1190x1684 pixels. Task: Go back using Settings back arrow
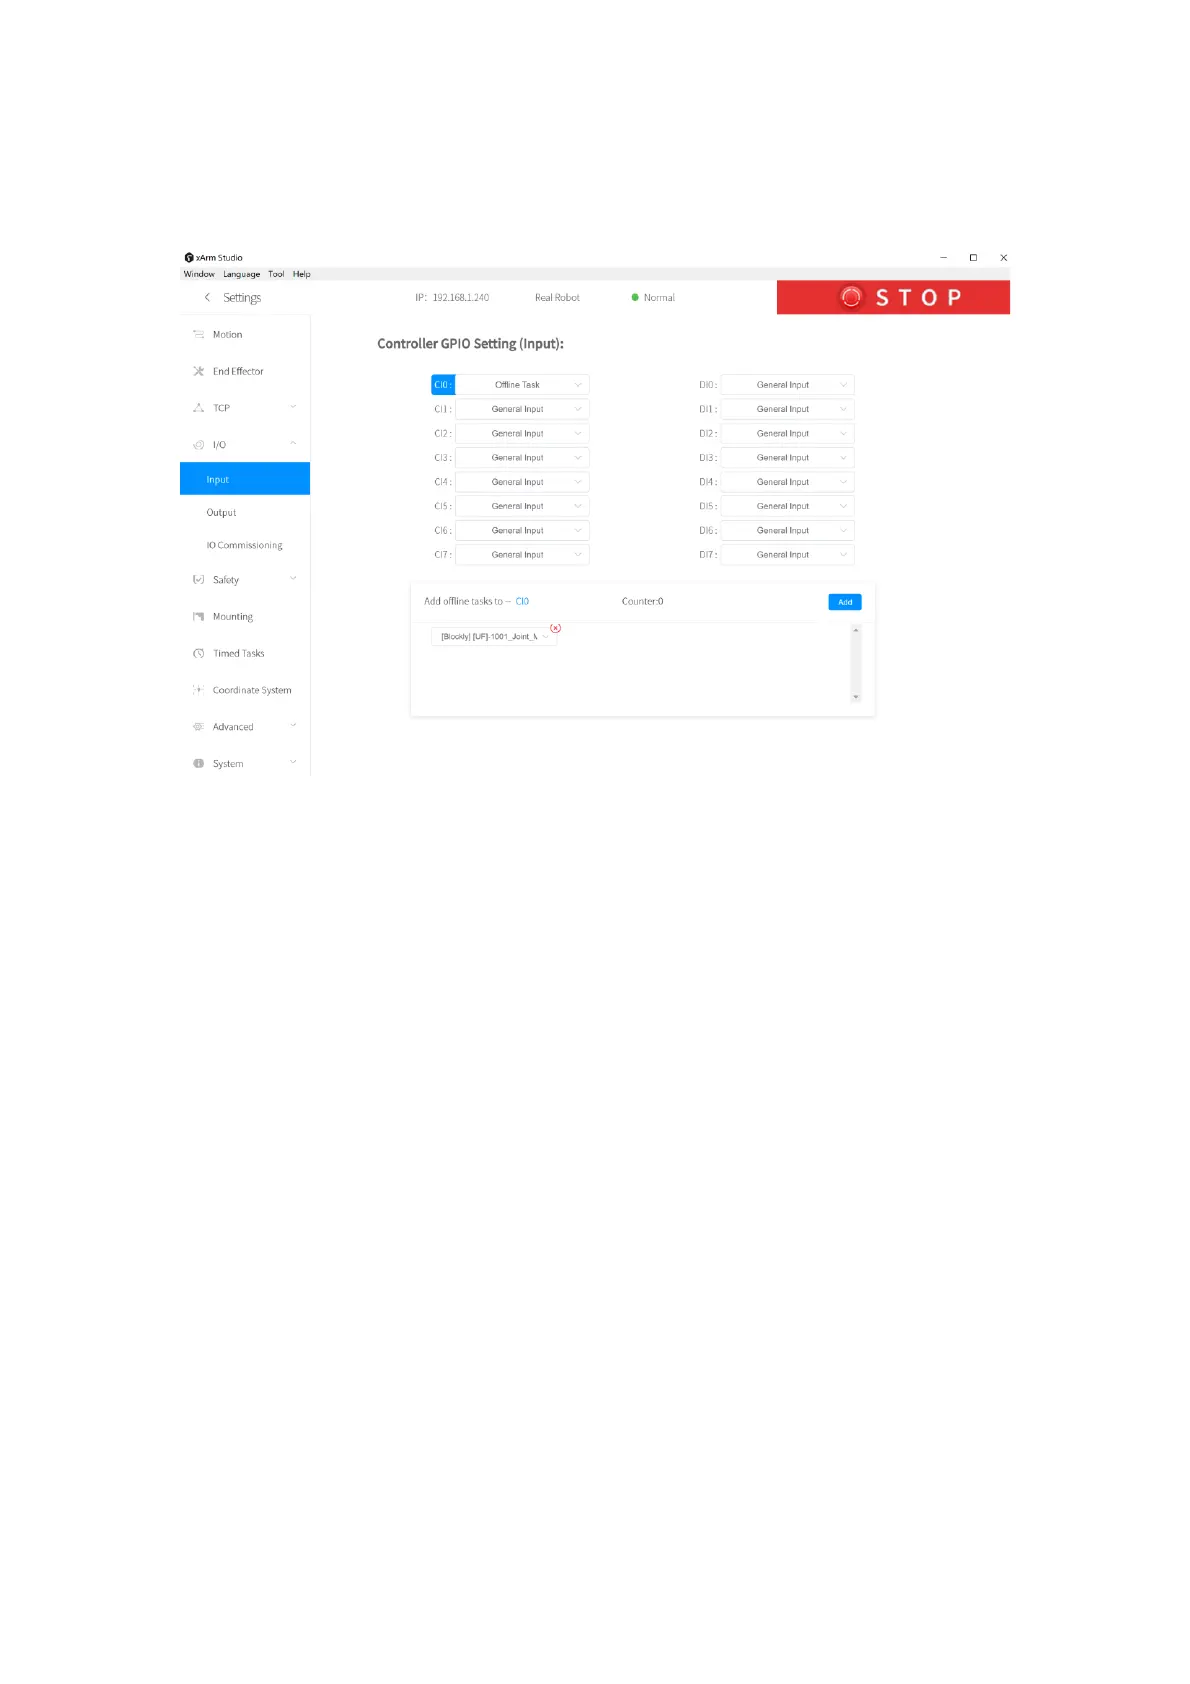coord(207,298)
